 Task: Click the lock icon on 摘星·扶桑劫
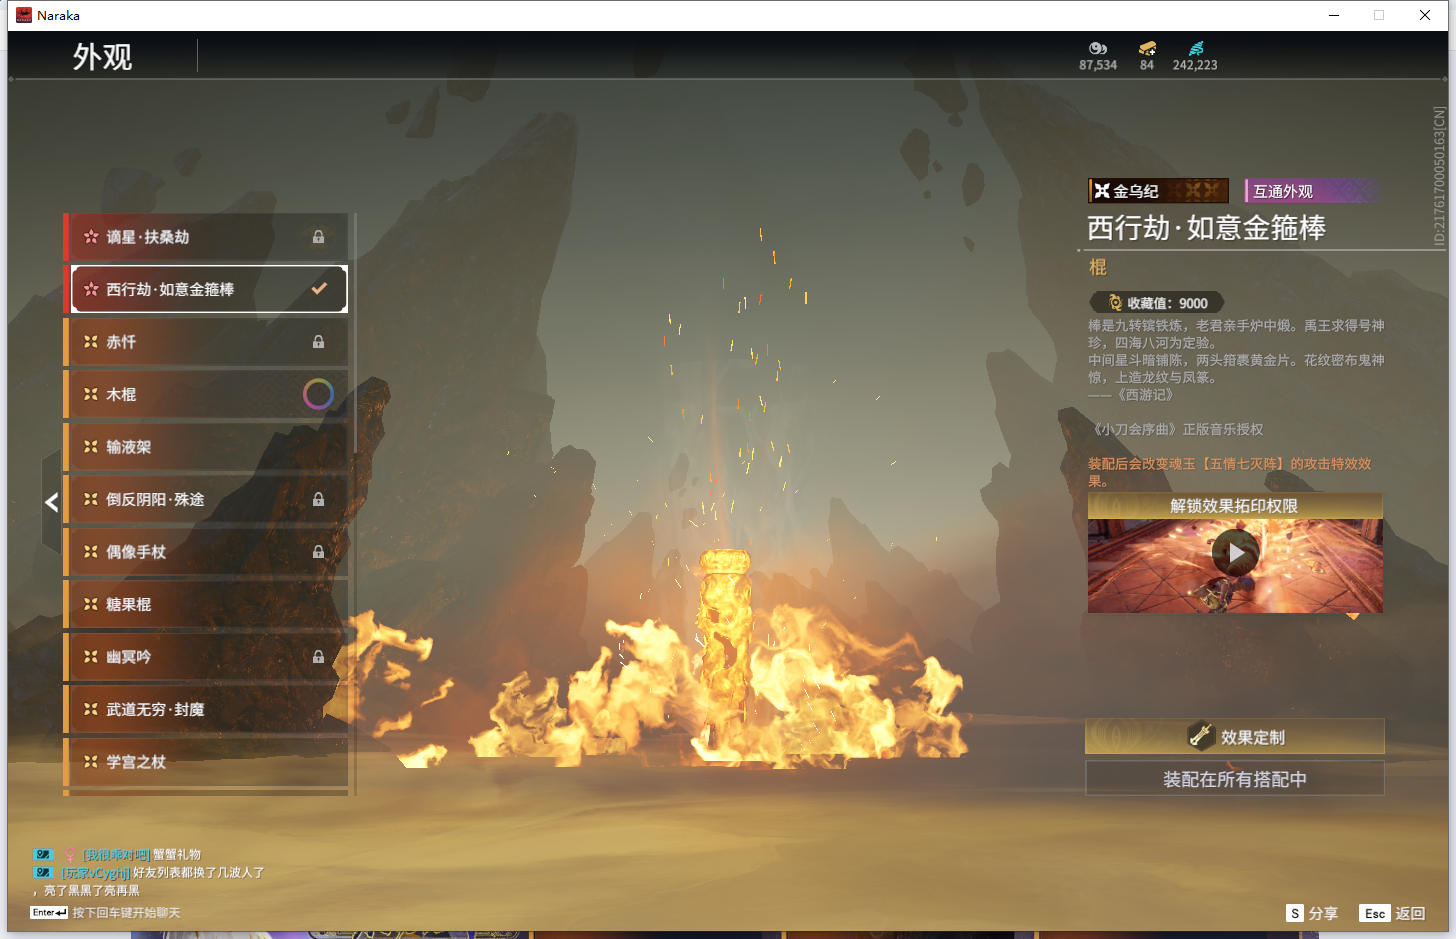point(318,237)
